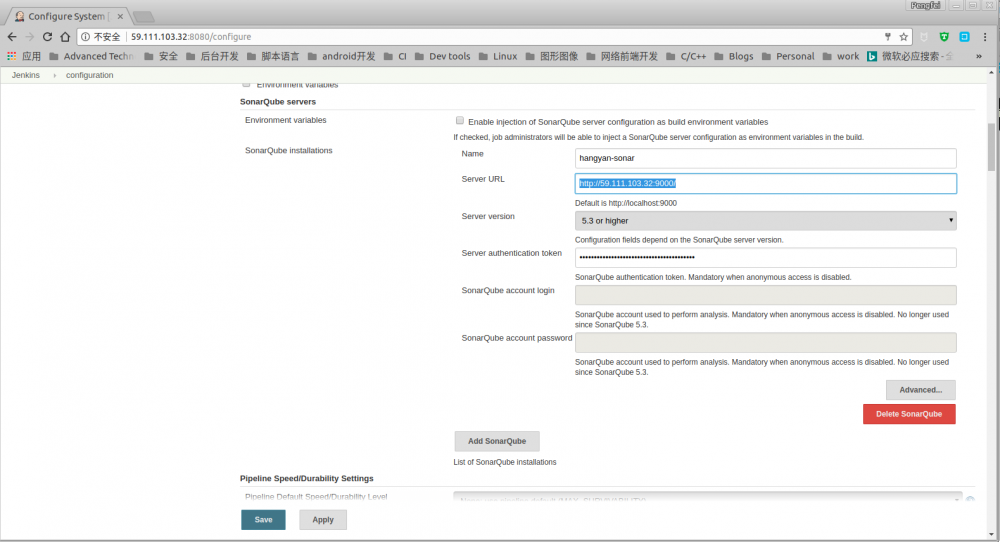Viewport: 1000px width, 542px height.
Task: Click the address bar URL
Action: point(191,37)
